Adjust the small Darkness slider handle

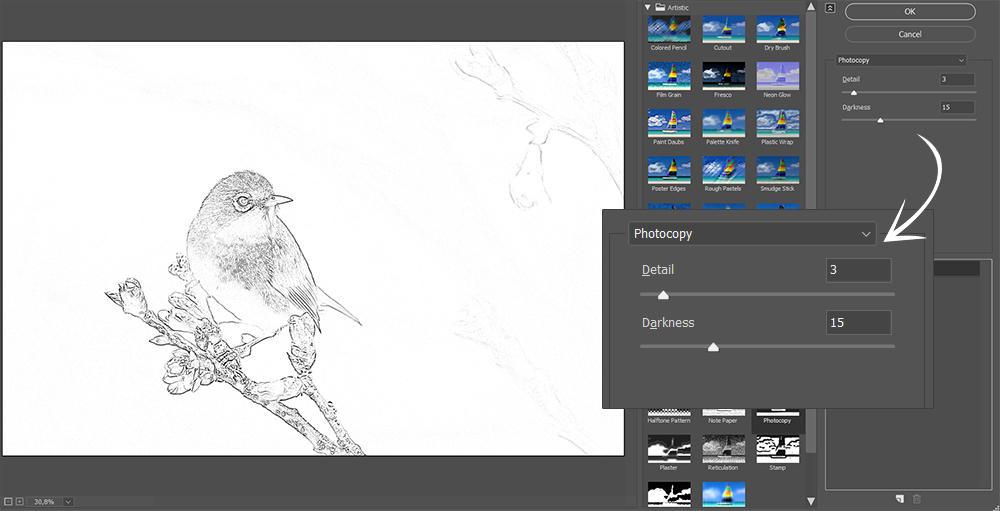880,120
